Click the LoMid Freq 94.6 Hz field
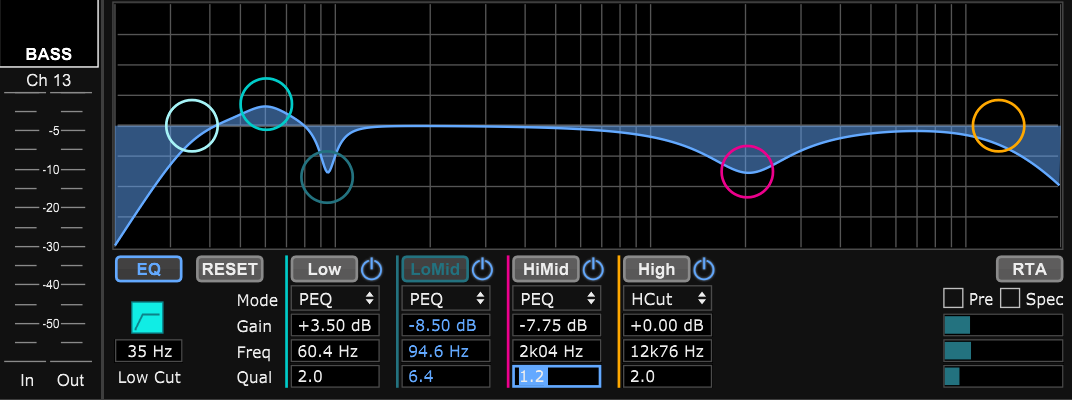The image size is (1072, 400). [x=446, y=351]
